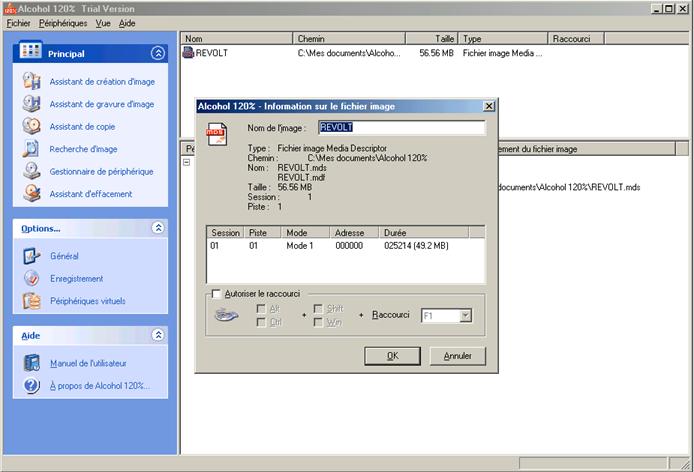
Task: Click Recherche d'image link
Action: tap(83, 149)
